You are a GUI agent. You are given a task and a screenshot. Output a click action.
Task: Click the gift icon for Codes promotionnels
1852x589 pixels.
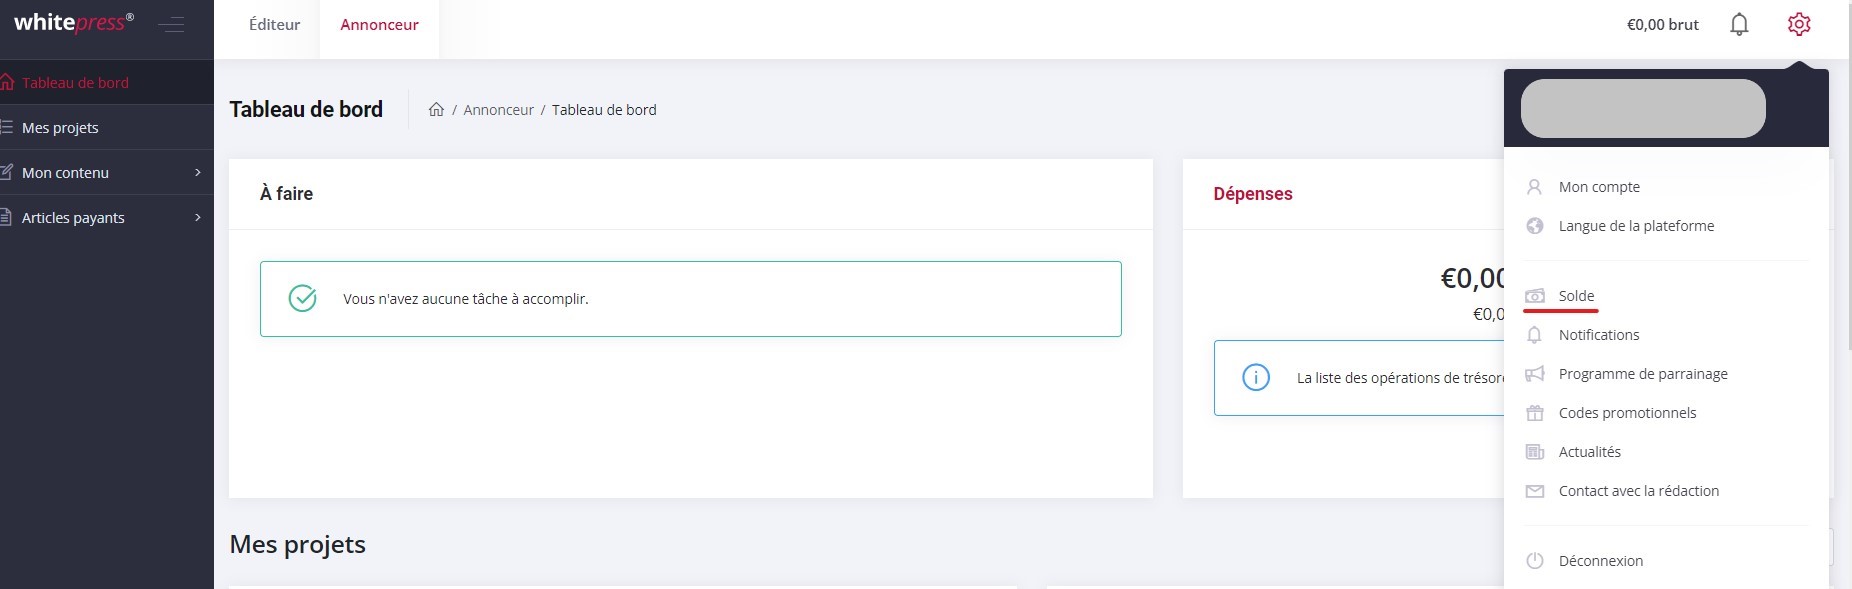(x=1535, y=413)
